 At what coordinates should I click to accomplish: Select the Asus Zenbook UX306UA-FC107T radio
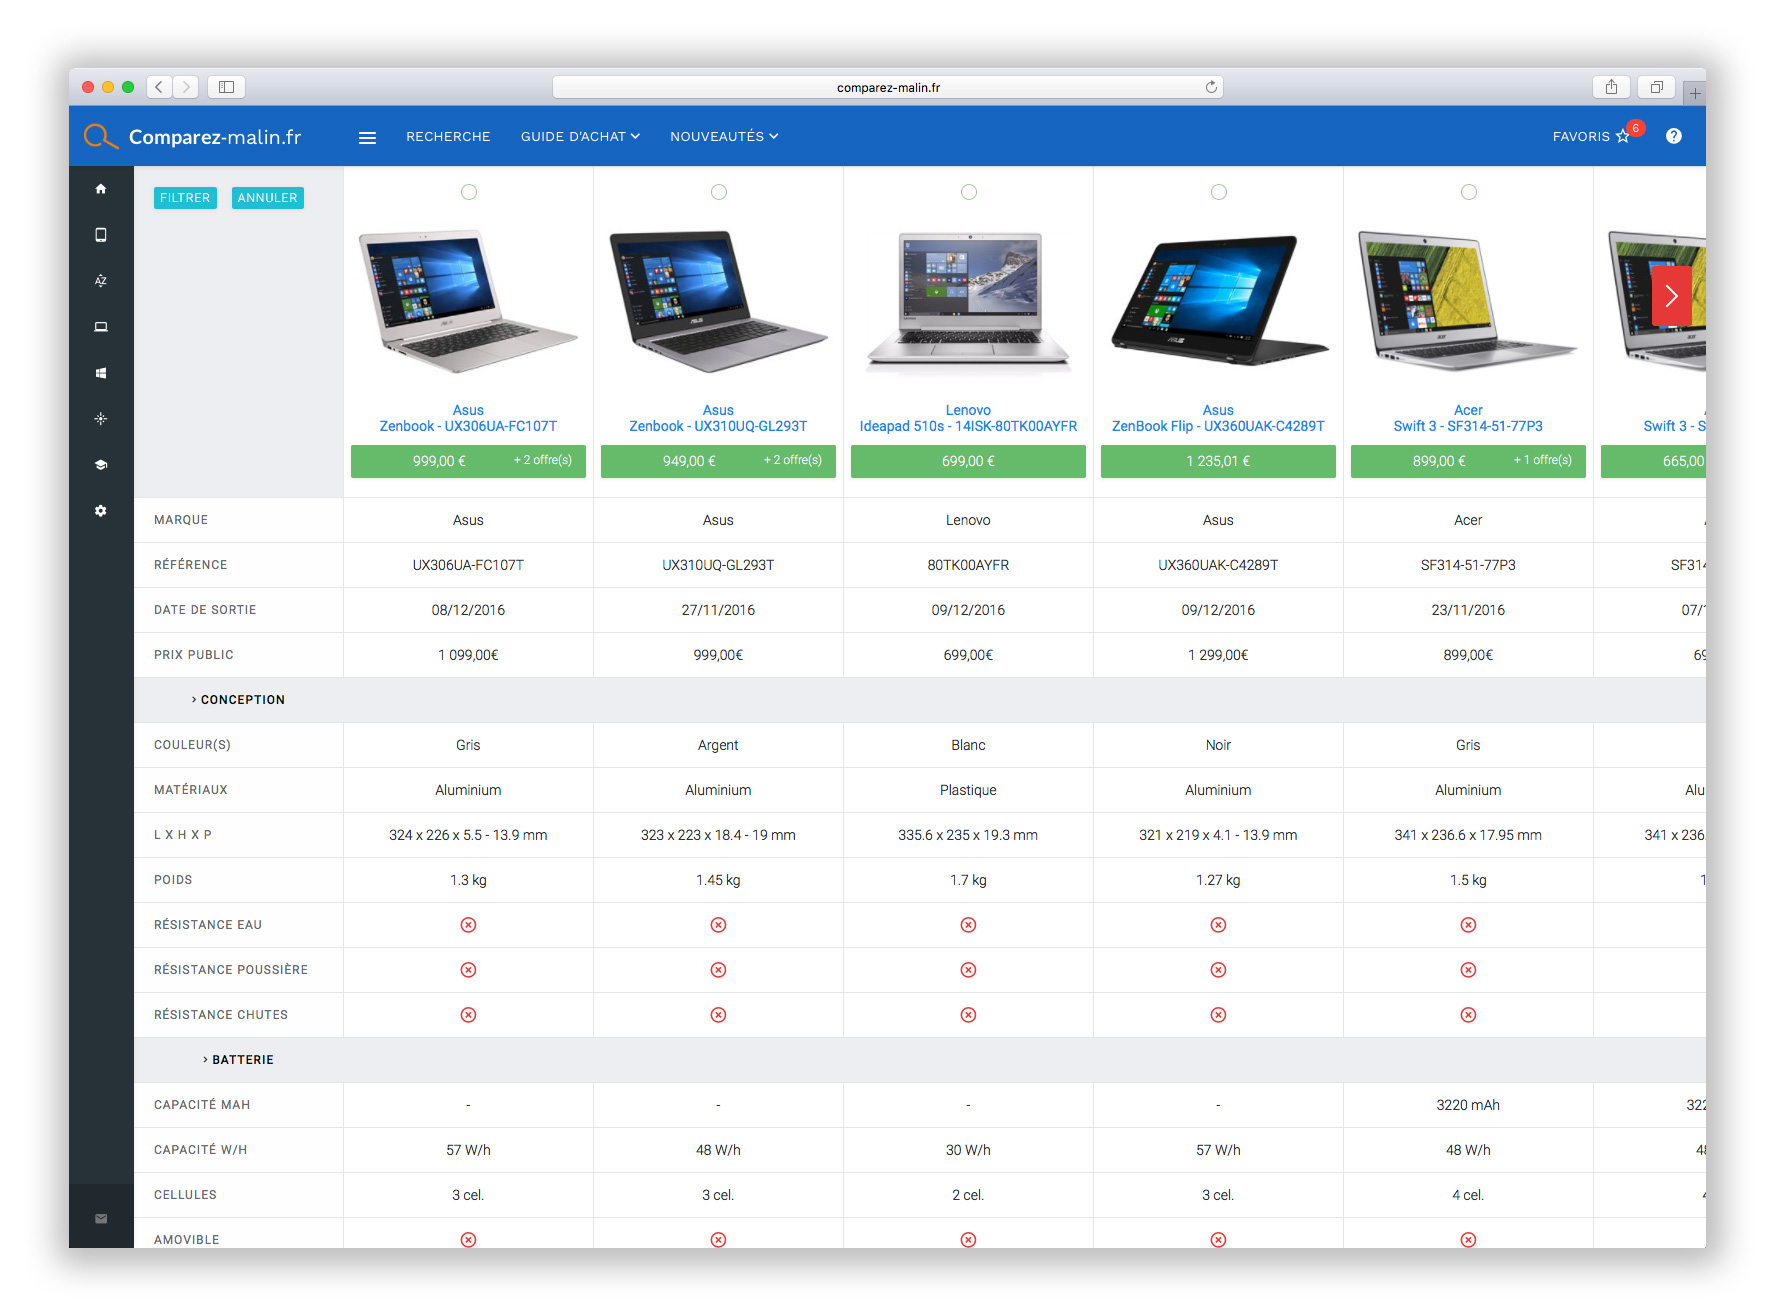[x=469, y=192]
